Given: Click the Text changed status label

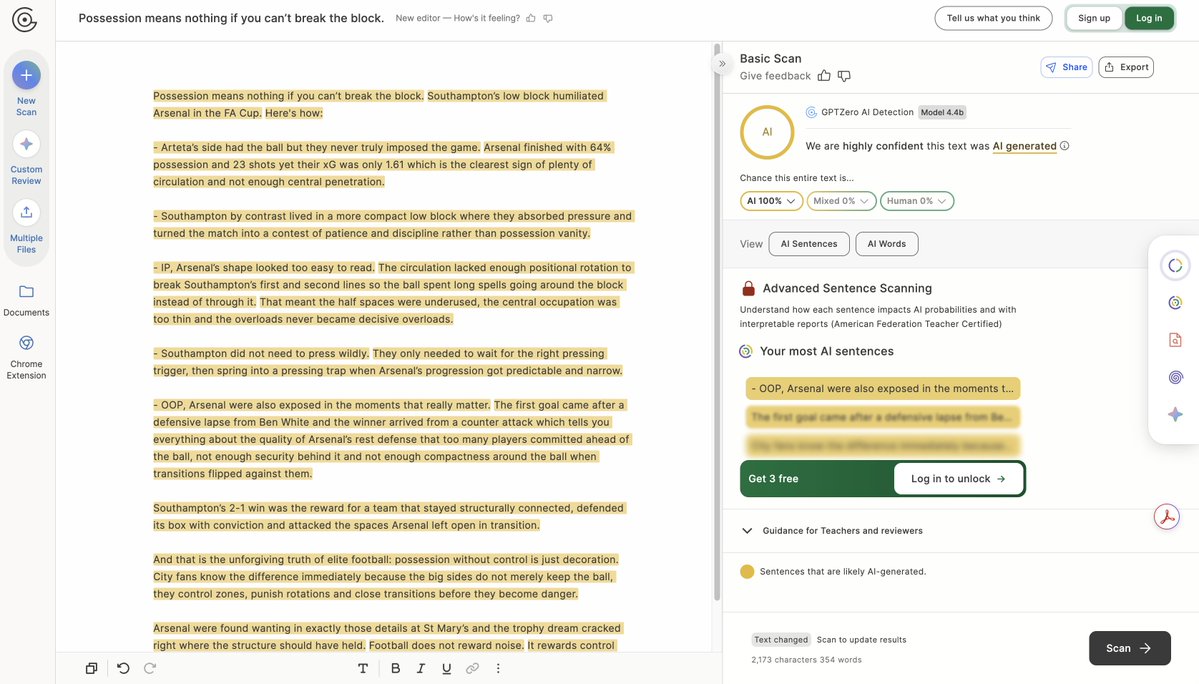Looking at the screenshot, I should (781, 640).
